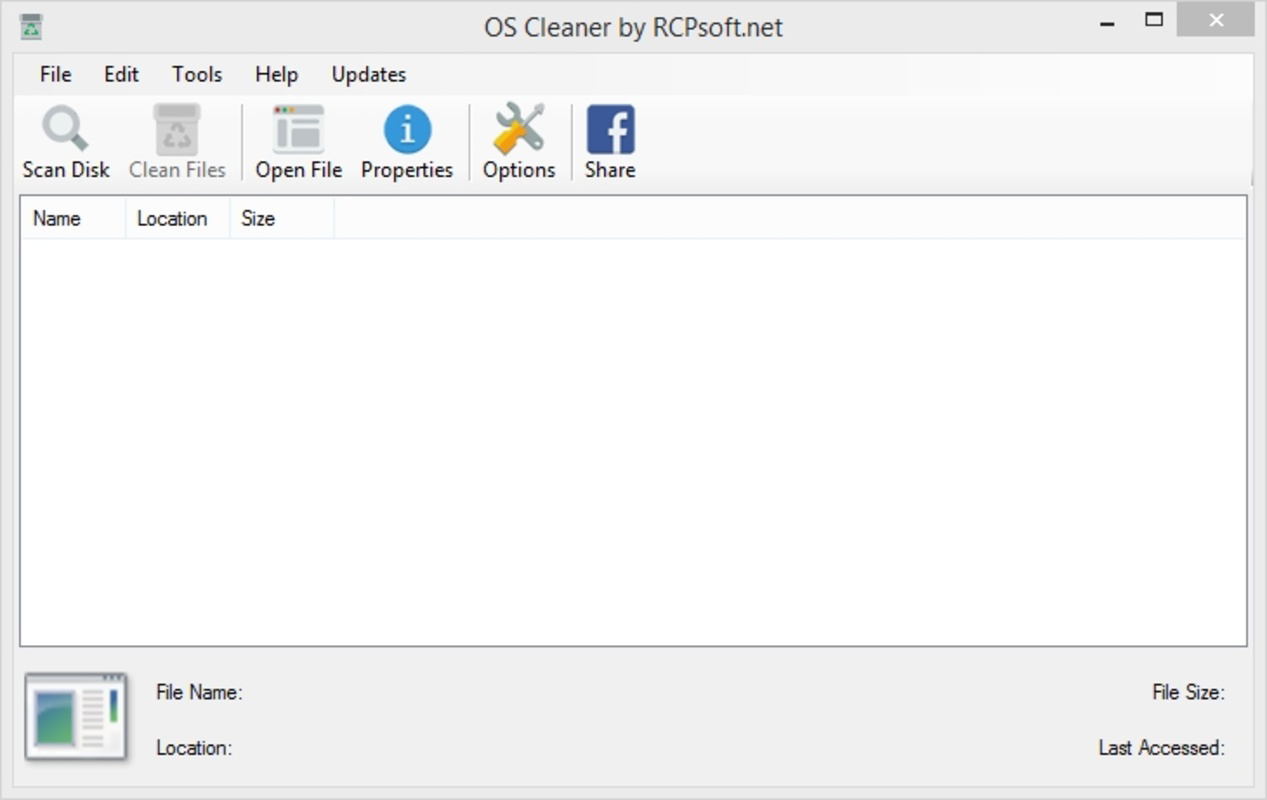Click the file preview thumbnail icon
Viewport: 1267px width, 800px height.
click(77, 717)
